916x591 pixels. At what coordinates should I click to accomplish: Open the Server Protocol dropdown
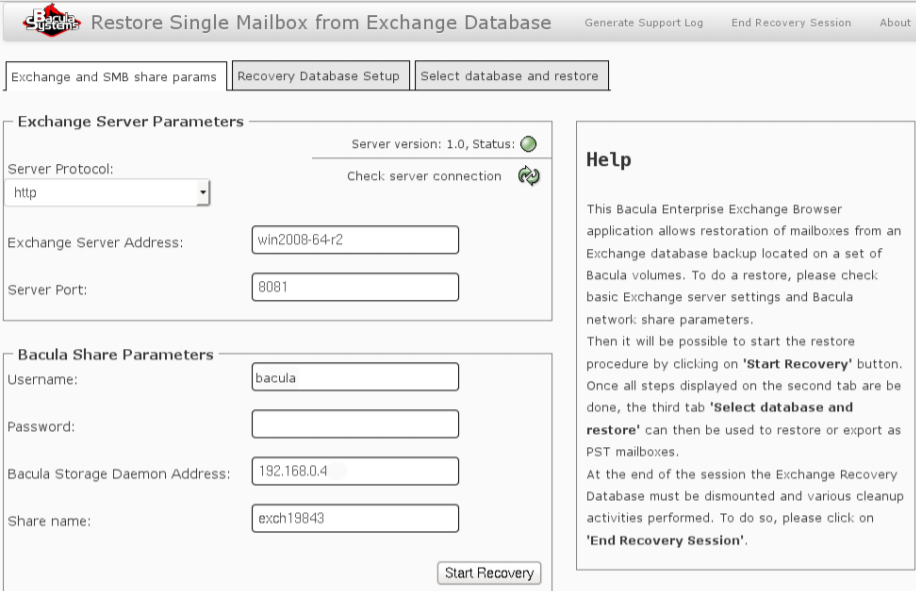pyautogui.click(x=107, y=193)
